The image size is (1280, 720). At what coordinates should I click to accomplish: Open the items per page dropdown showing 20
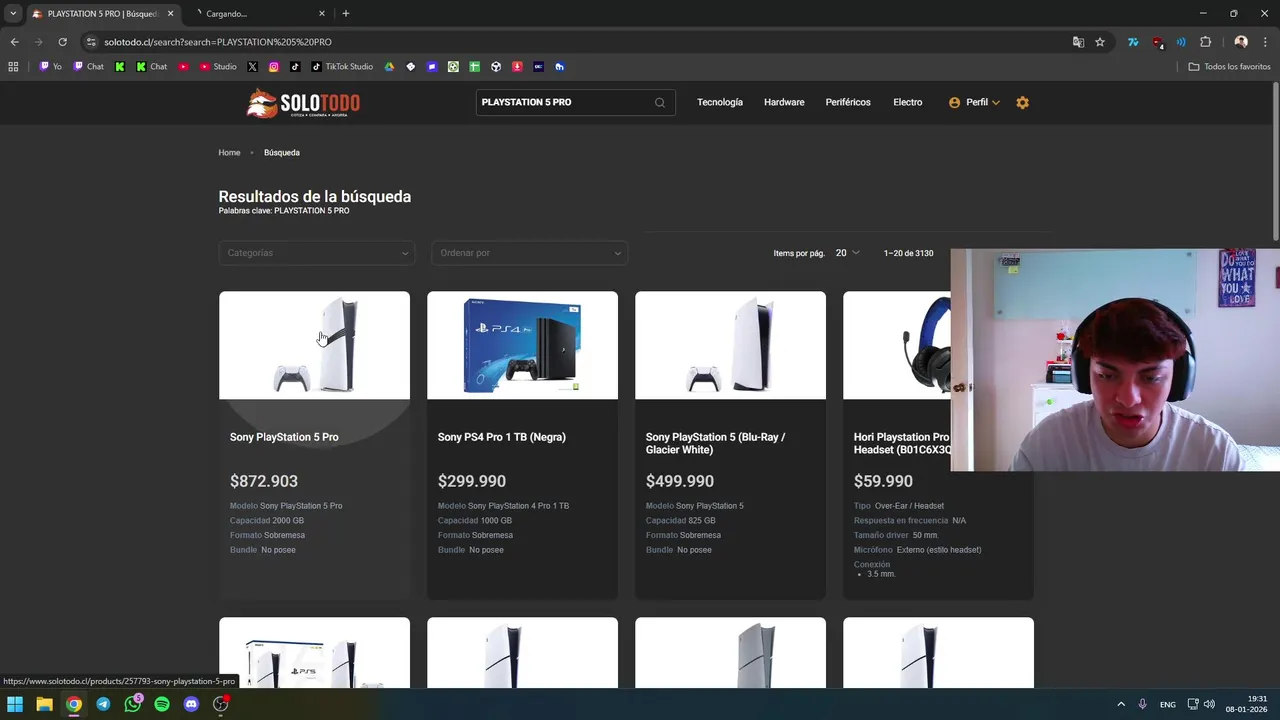847,253
